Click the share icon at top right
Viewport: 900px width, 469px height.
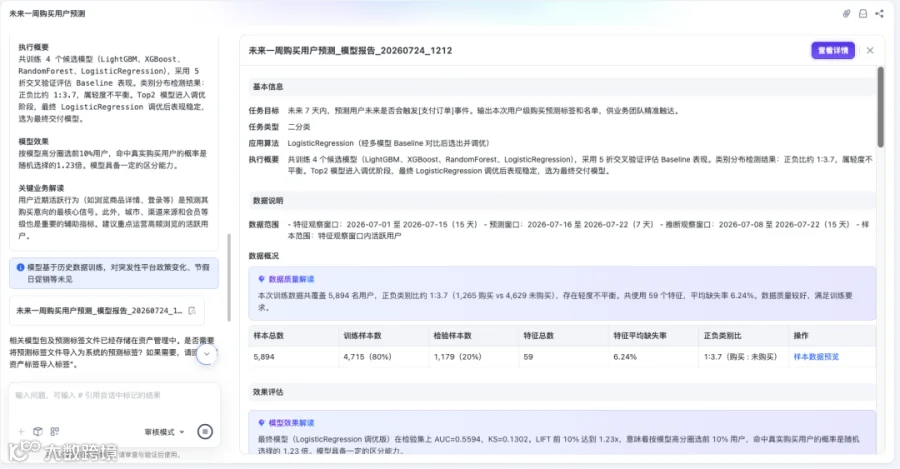[x=879, y=14]
